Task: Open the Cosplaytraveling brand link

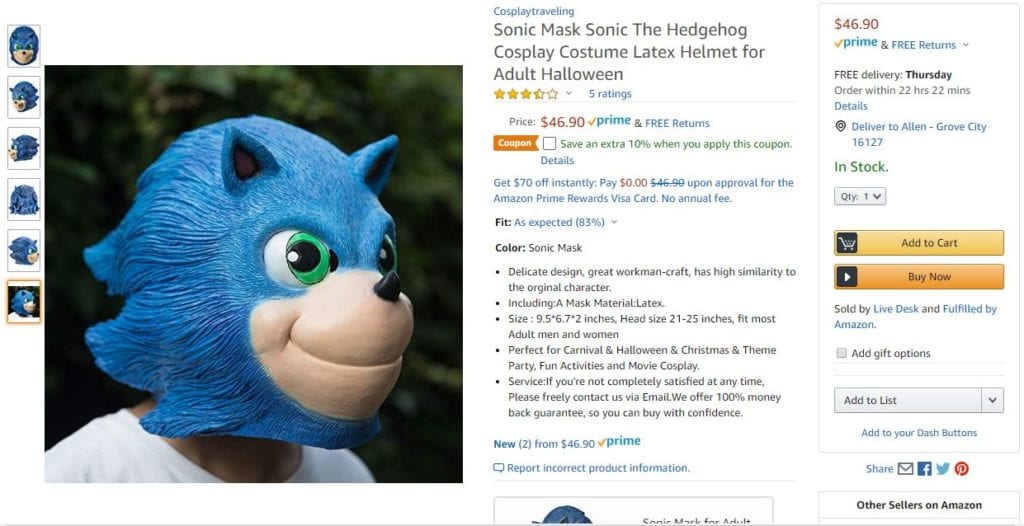Action: (534, 12)
